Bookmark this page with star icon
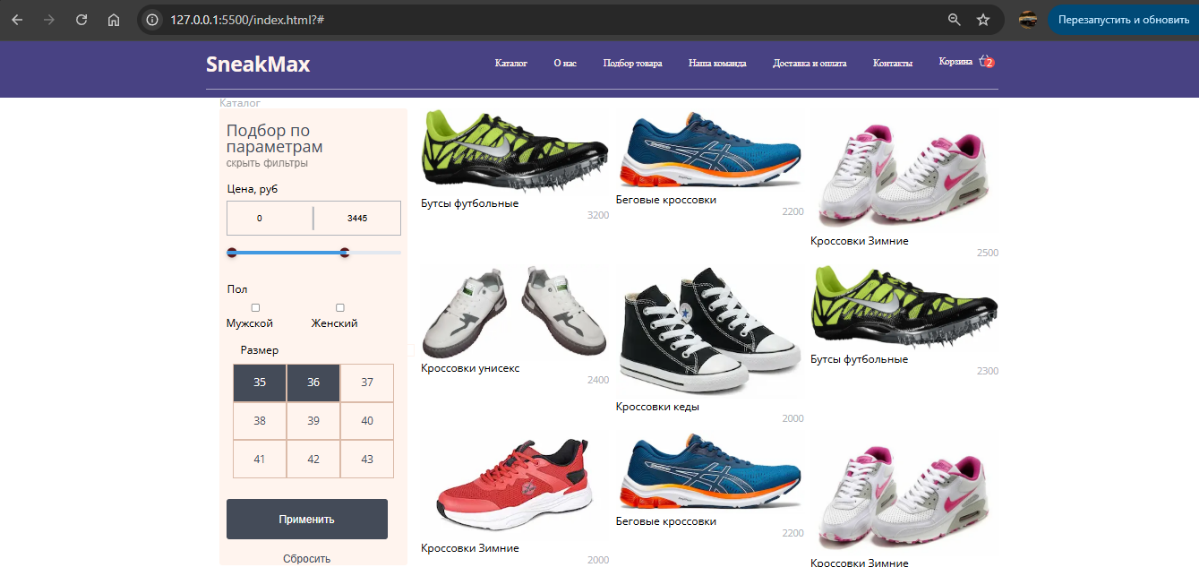This screenshot has width=1199, height=567. [x=983, y=20]
